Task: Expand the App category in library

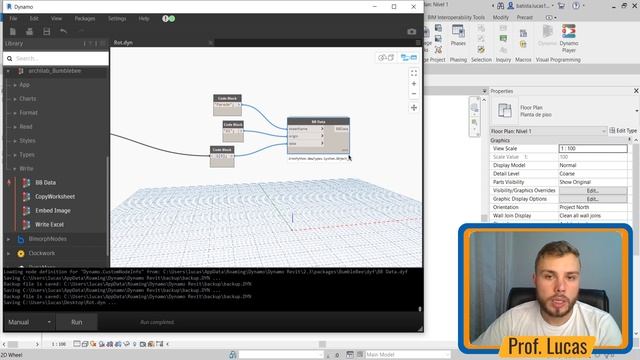Action: pyautogui.click(x=15, y=85)
